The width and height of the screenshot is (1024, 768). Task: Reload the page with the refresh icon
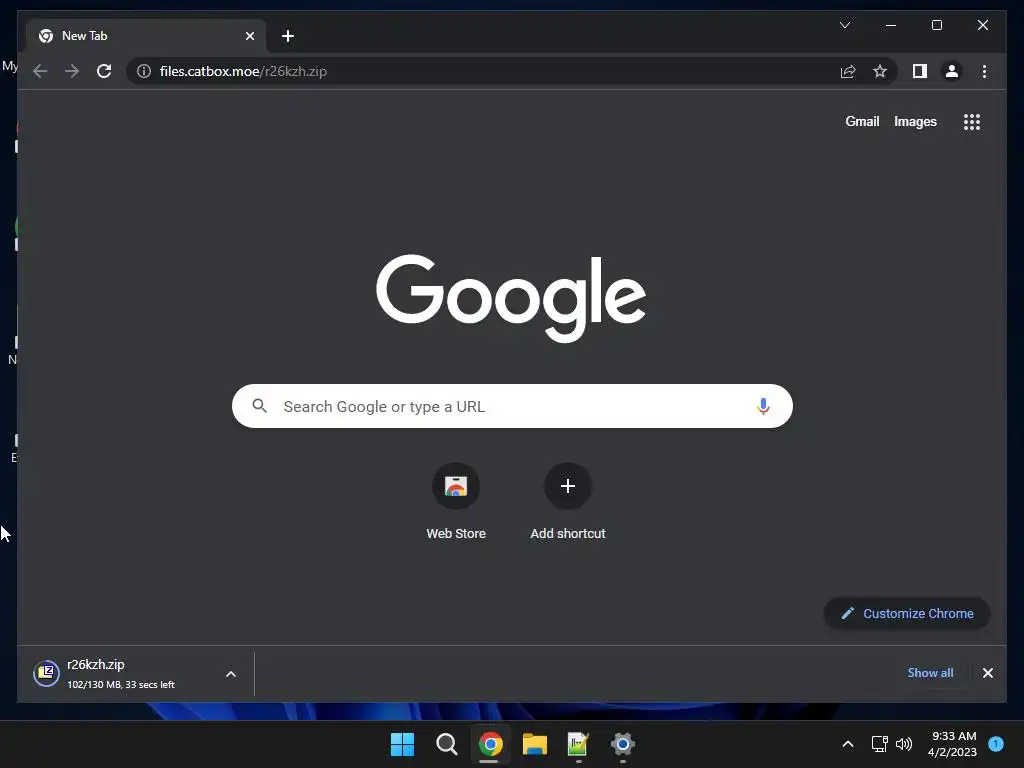tap(104, 71)
